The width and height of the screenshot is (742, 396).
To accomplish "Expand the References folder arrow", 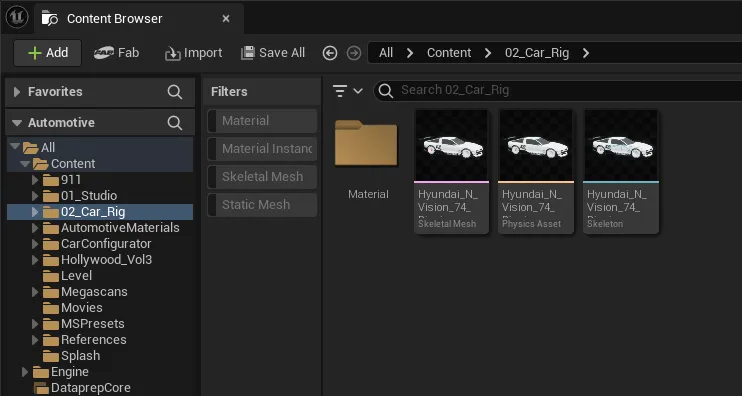I will point(35,340).
